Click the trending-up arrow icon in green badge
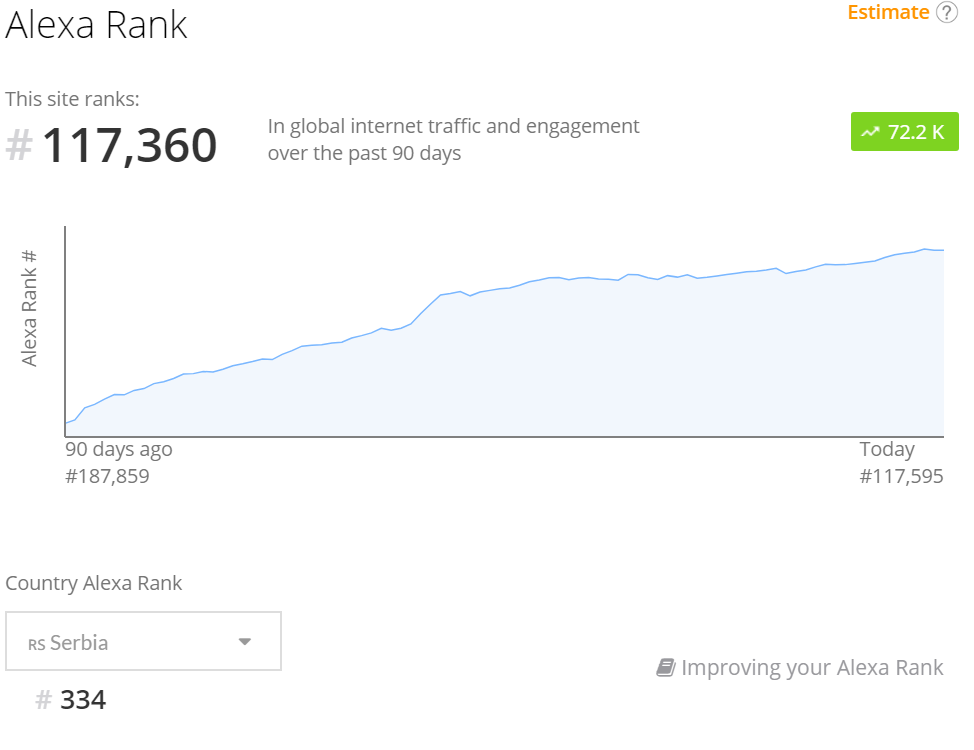 point(870,132)
